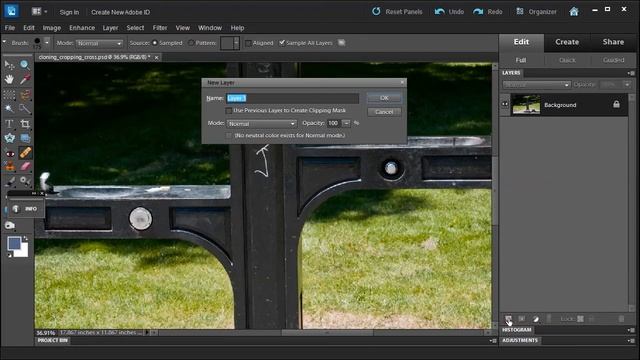This screenshot has width=640, height=360.
Task: Open the Organizer
Action: [x=536, y=12]
